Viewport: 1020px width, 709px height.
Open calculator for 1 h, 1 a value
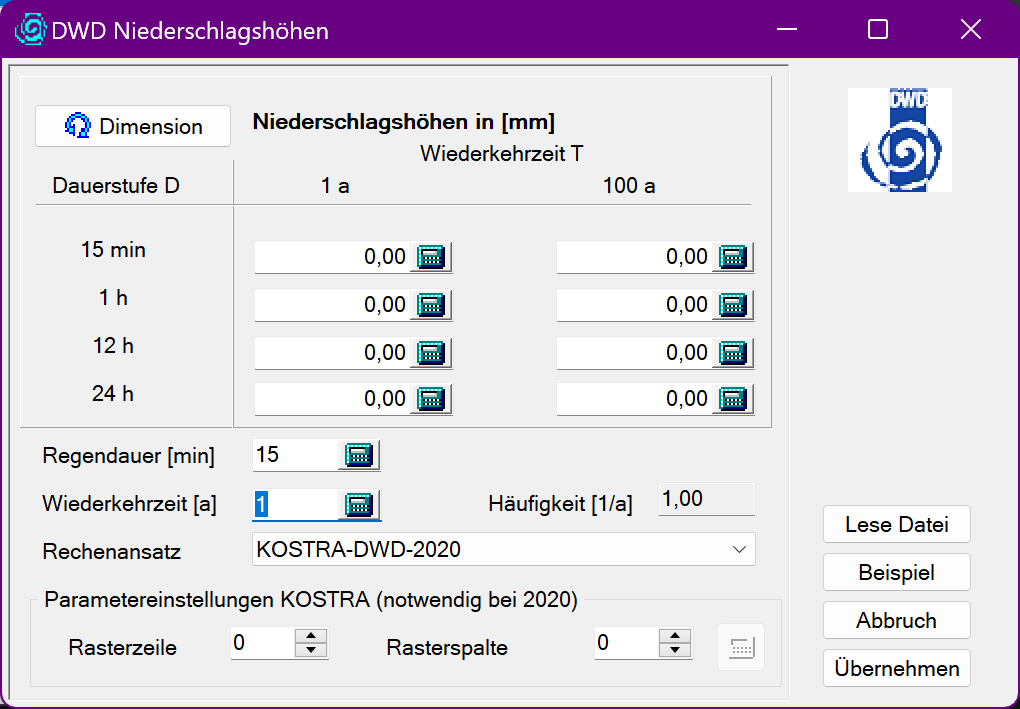431,305
